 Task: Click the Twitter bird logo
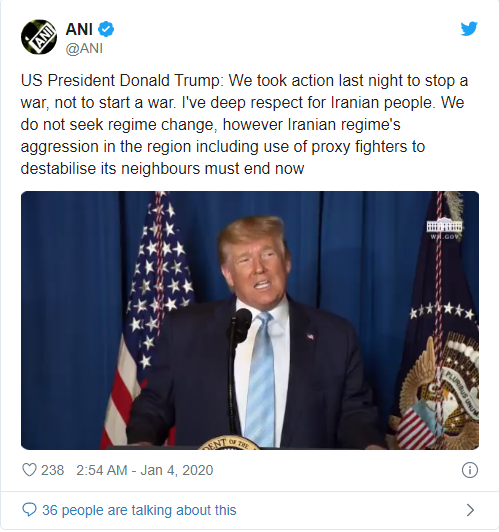click(469, 29)
